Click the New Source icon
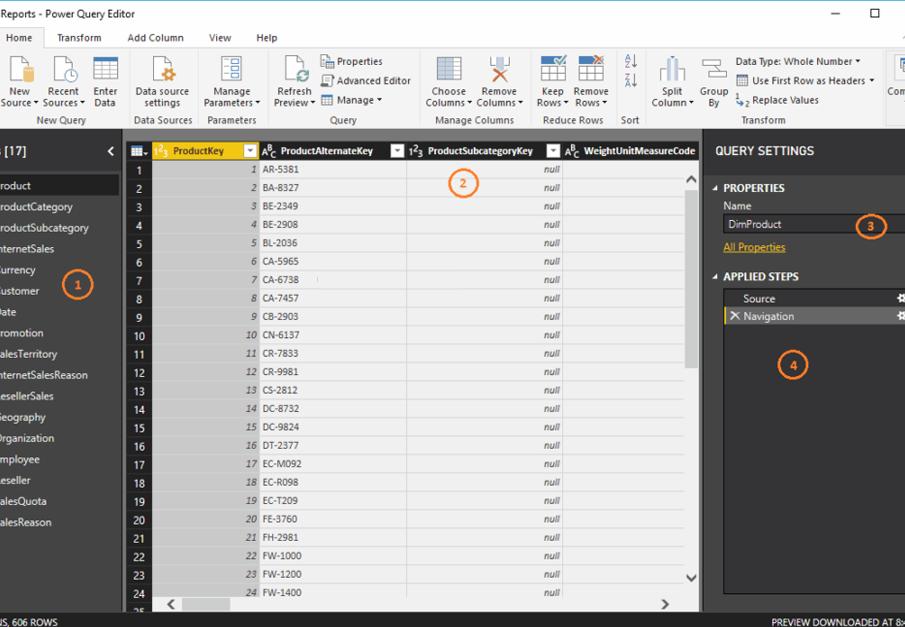The width and height of the screenshot is (905, 627). [x=21, y=70]
